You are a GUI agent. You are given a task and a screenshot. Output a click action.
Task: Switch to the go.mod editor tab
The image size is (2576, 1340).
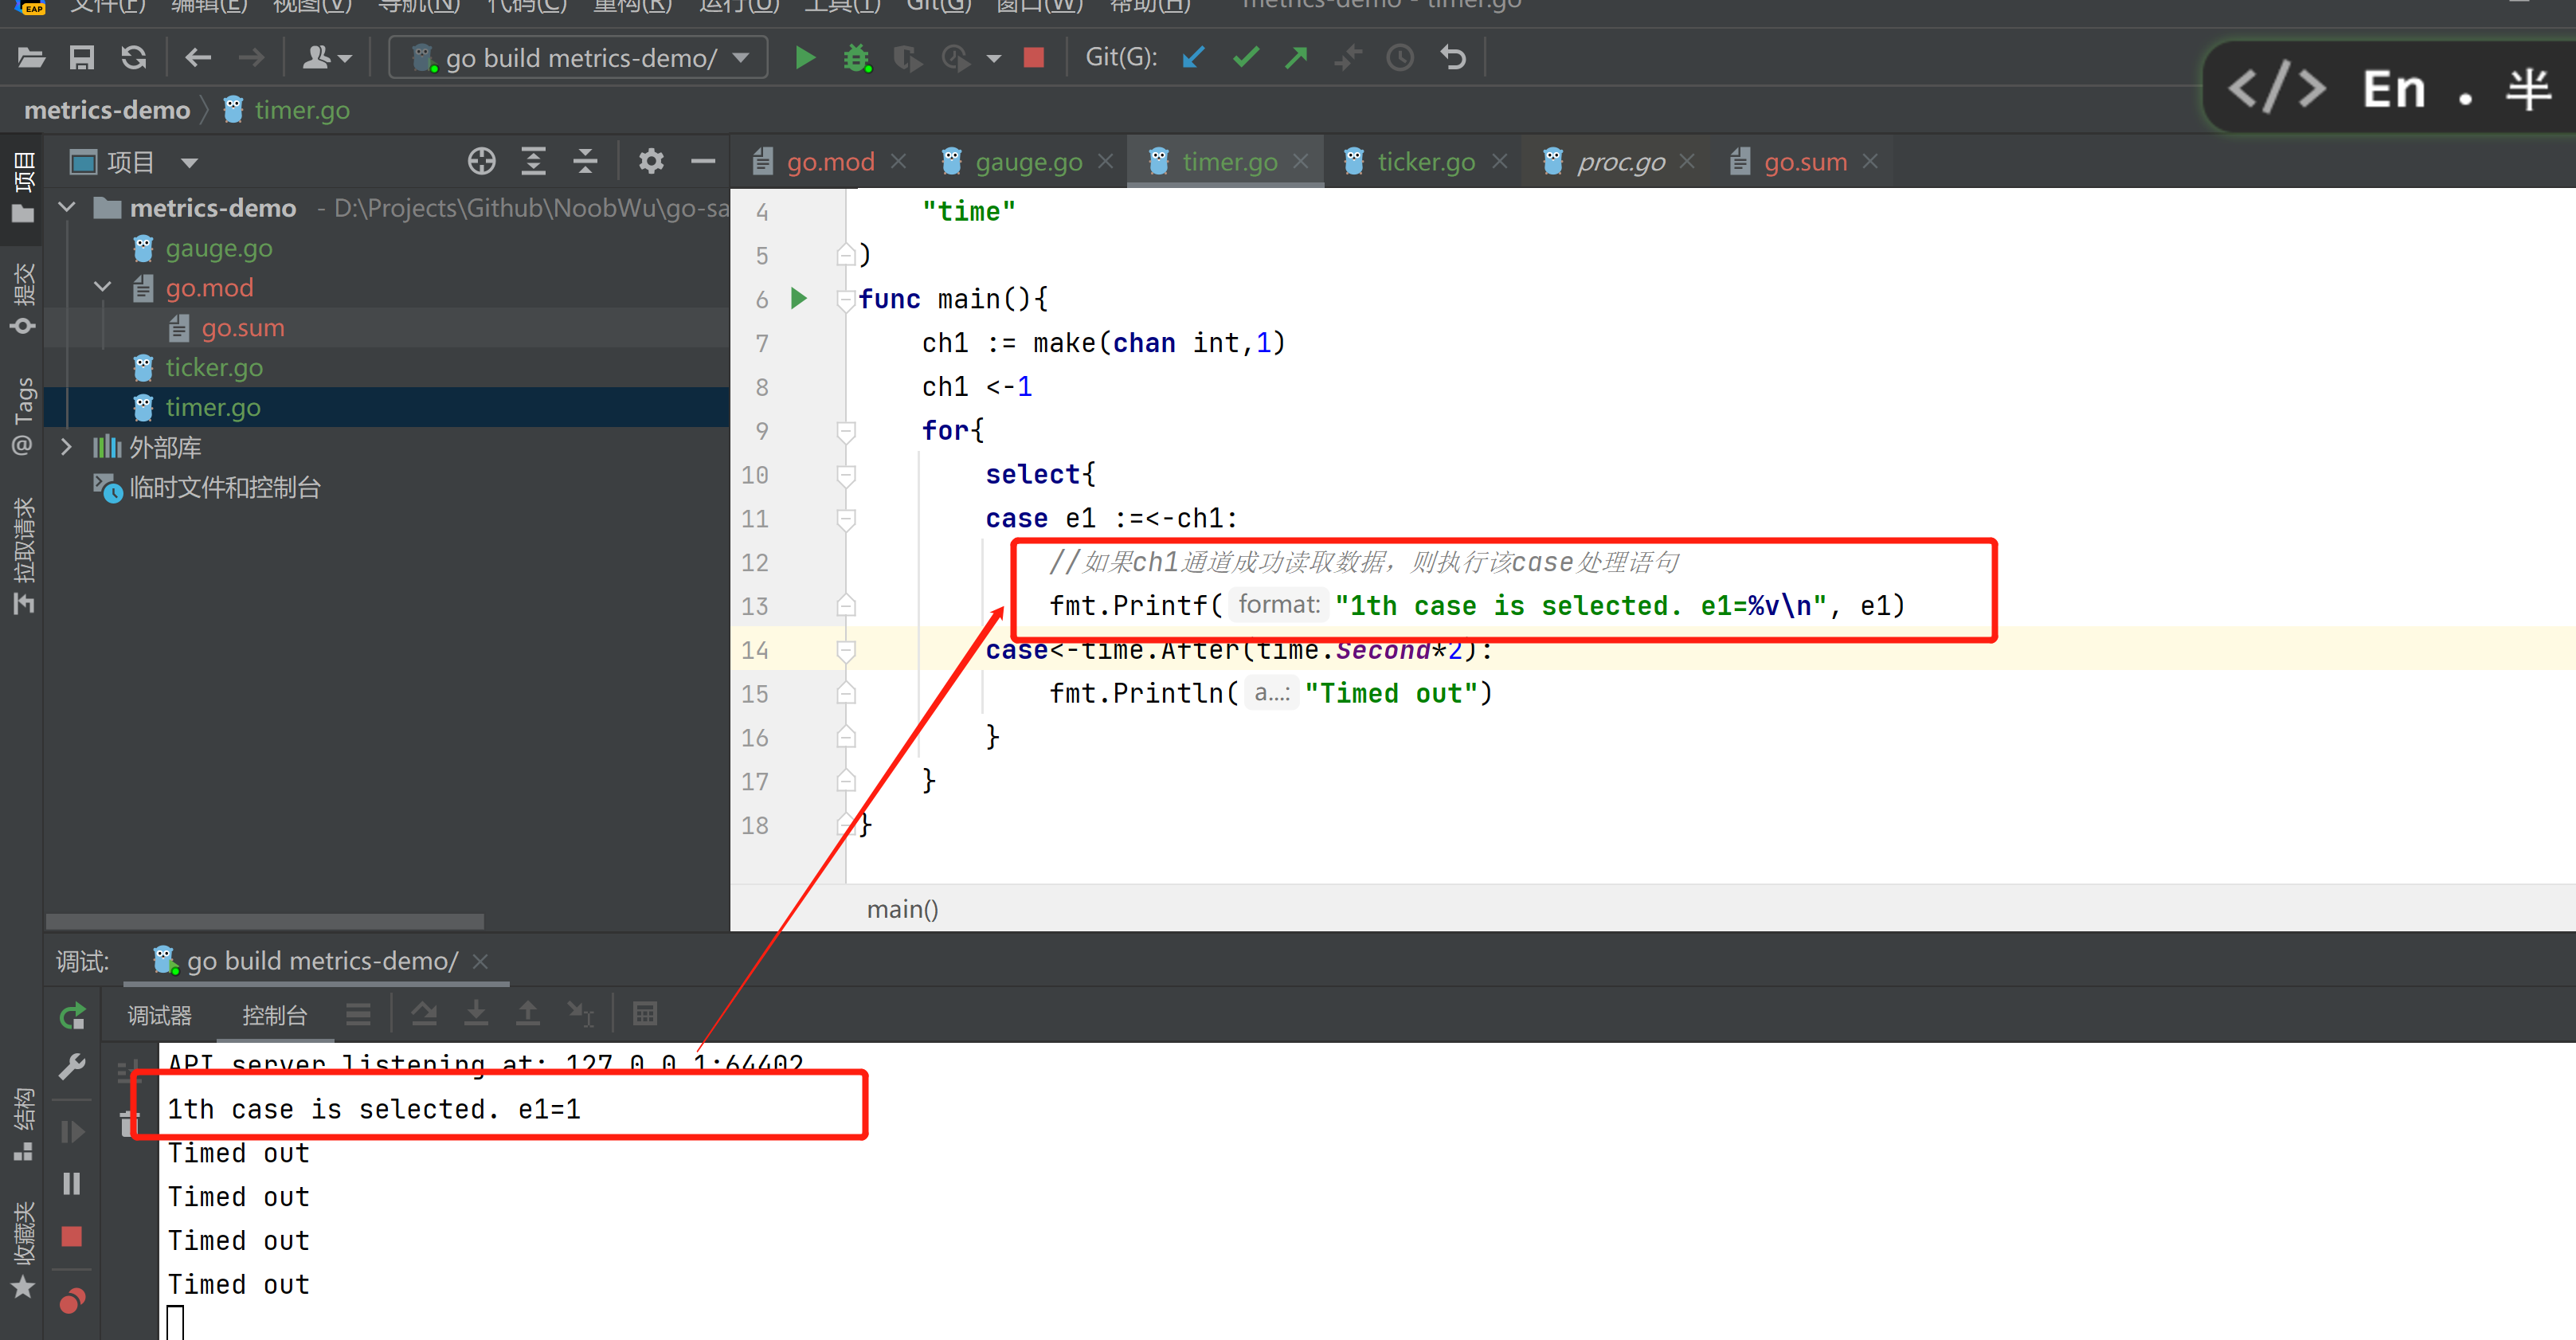coord(829,162)
